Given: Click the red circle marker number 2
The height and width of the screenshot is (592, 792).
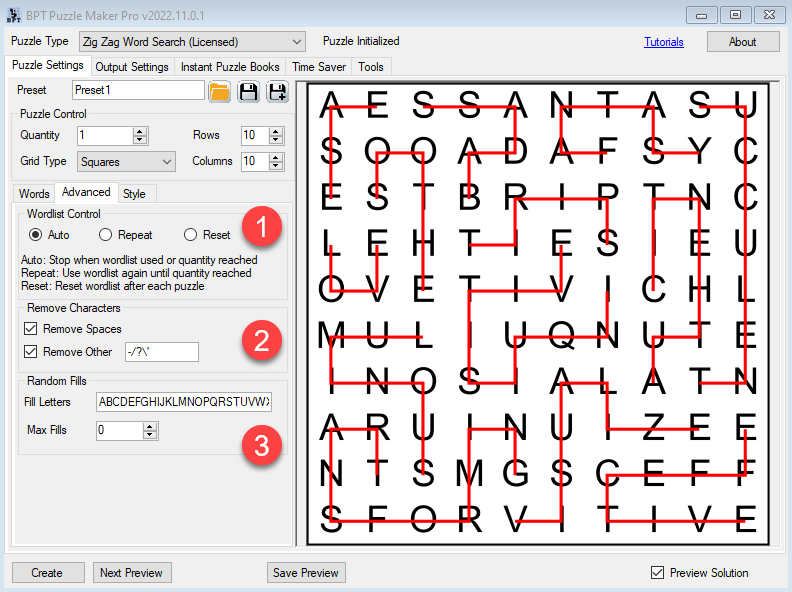Looking at the screenshot, I should click(262, 341).
